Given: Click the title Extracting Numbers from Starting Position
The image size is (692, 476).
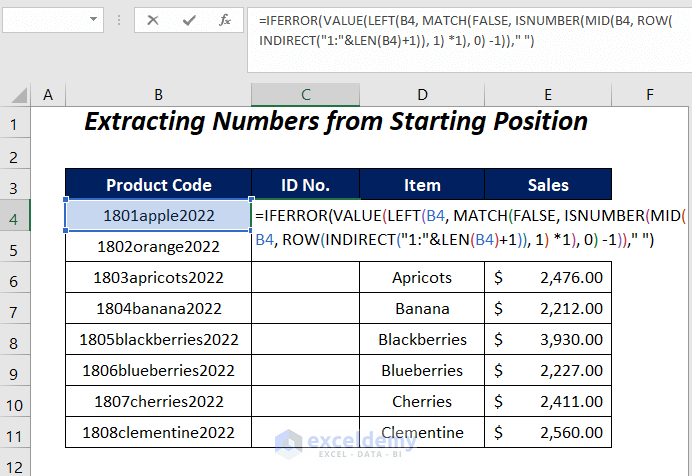Looking at the screenshot, I should (x=335, y=122).
